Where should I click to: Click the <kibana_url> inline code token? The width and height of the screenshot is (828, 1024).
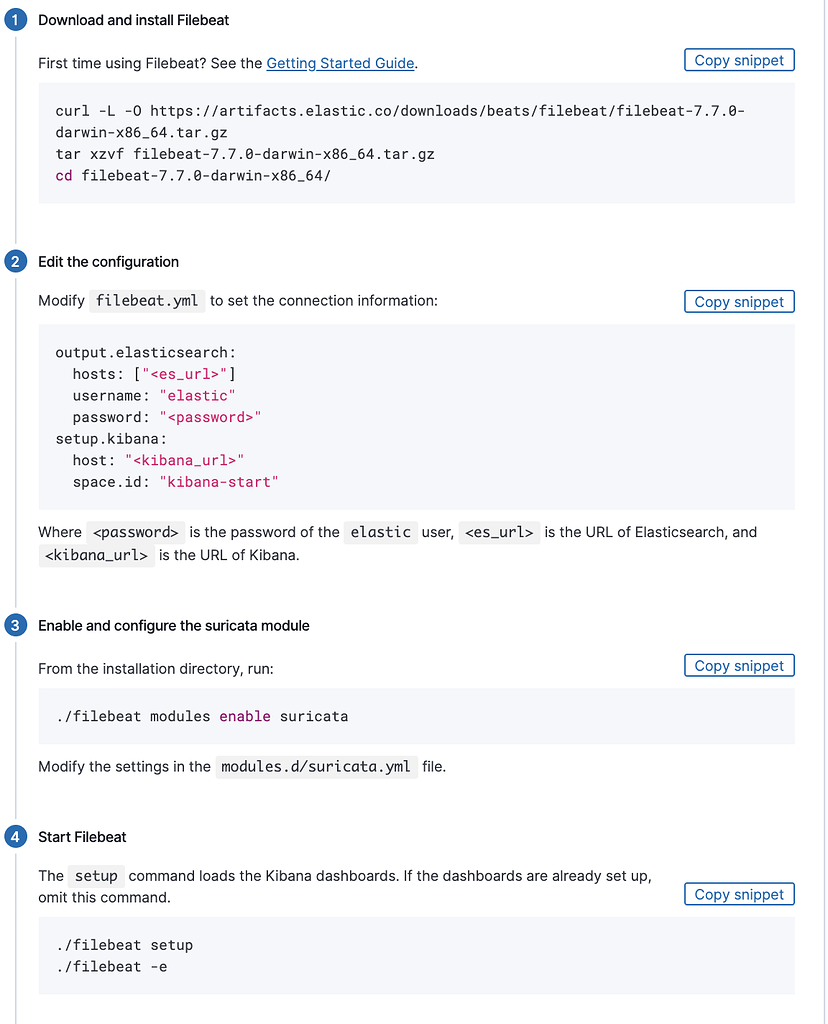click(96, 554)
